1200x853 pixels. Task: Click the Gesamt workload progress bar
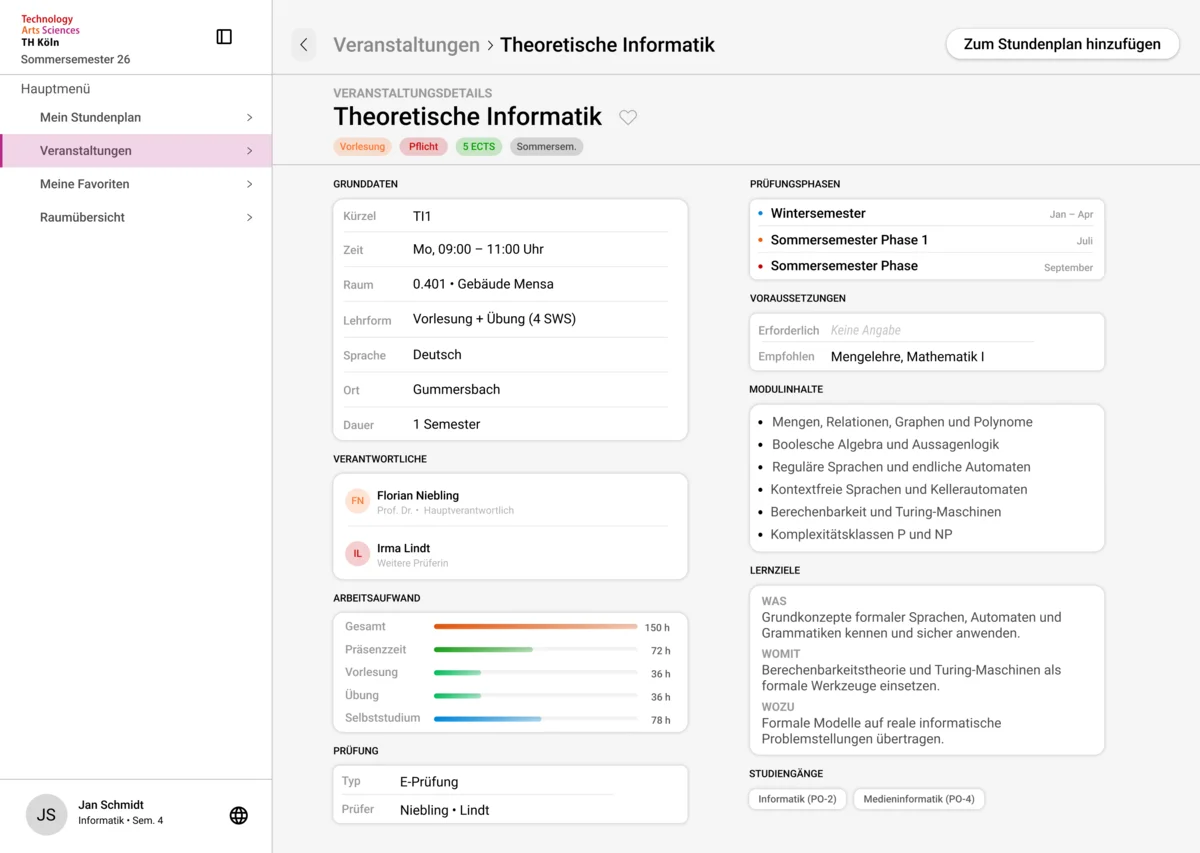click(535, 627)
